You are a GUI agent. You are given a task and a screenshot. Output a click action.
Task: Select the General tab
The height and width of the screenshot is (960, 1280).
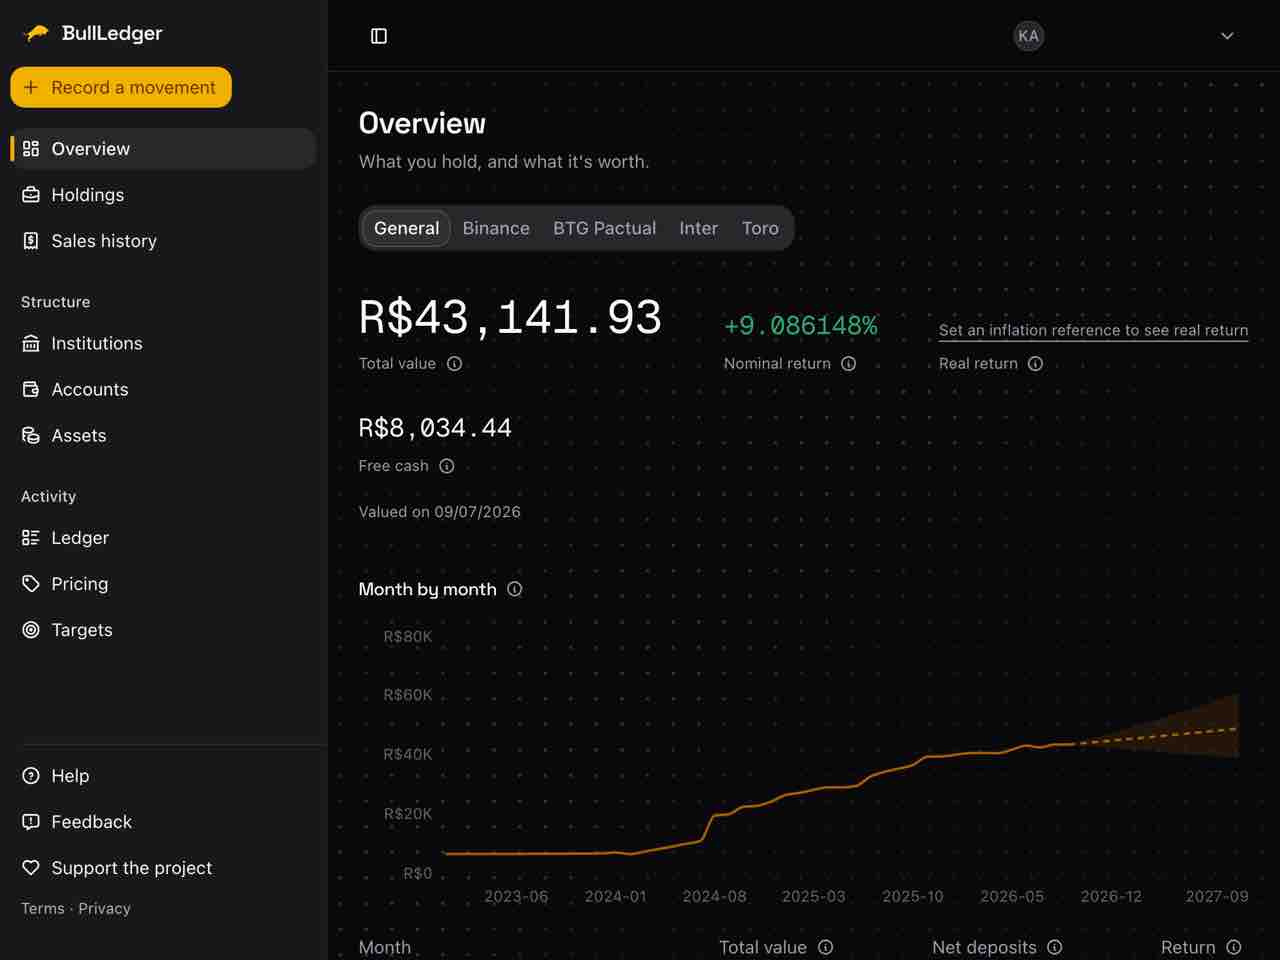pyautogui.click(x=406, y=228)
